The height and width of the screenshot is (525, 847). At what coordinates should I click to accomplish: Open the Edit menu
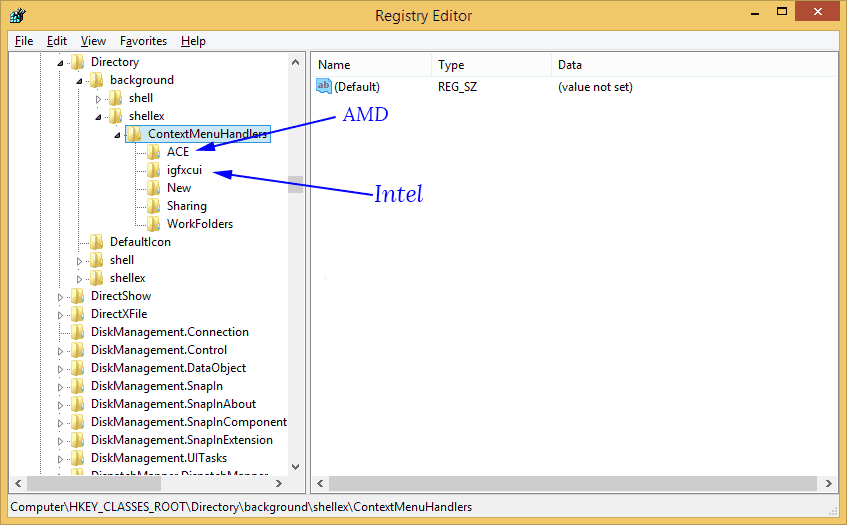click(57, 41)
